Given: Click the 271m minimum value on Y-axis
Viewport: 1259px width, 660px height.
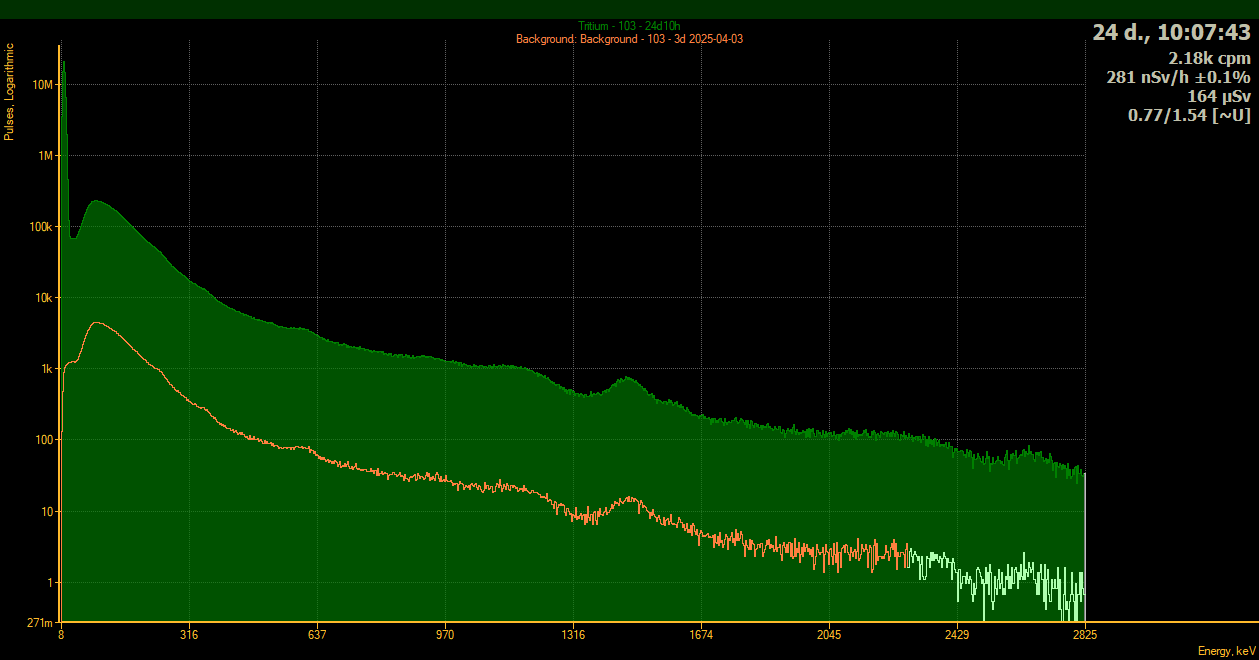Looking at the screenshot, I should point(40,623).
